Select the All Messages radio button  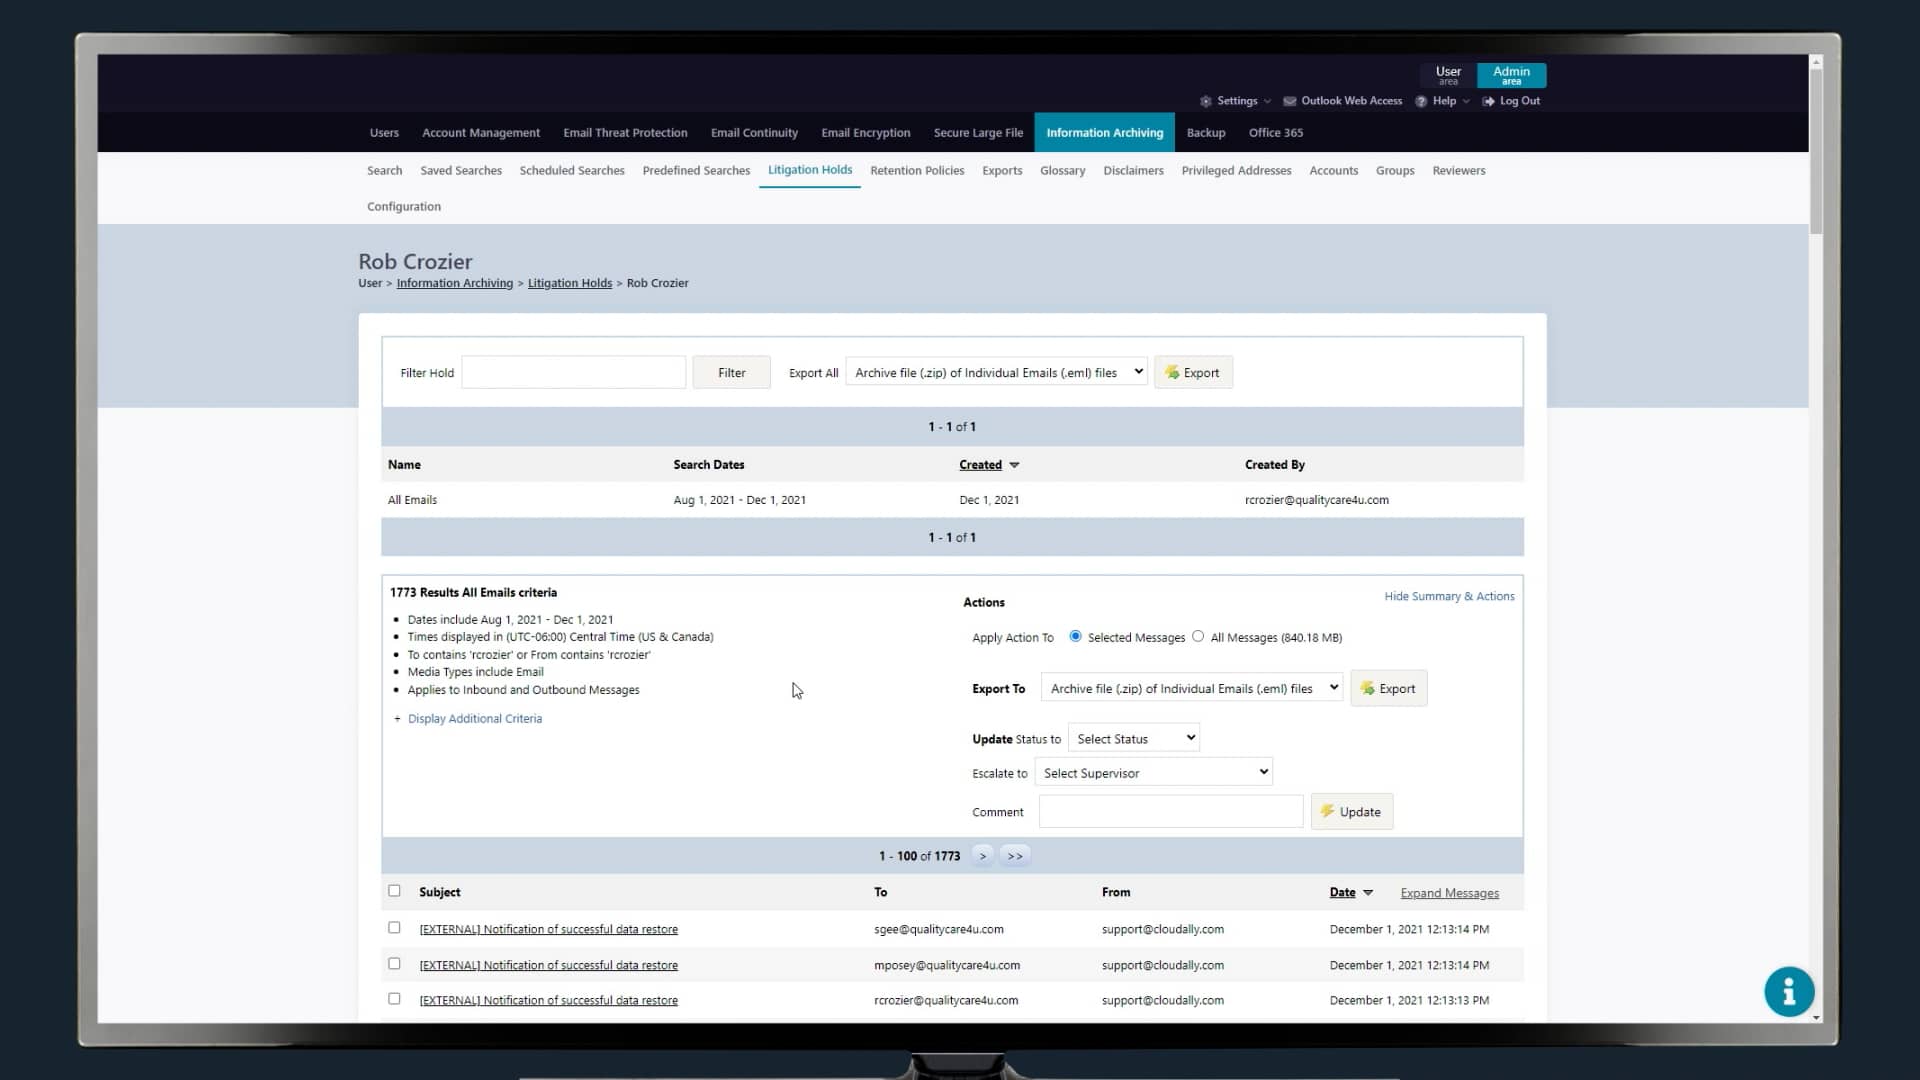pos(1198,636)
